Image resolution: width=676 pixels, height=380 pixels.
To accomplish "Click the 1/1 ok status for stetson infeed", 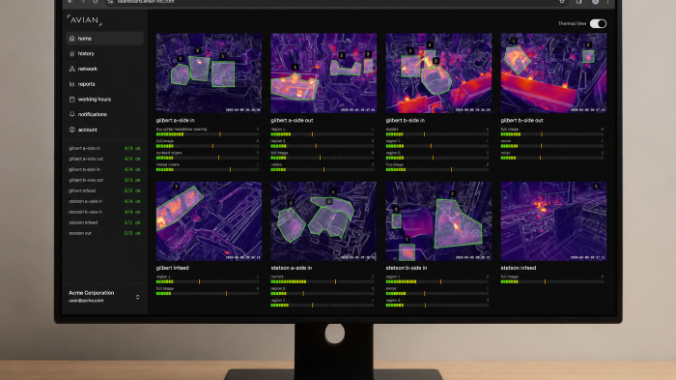I will tap(132, 223).
